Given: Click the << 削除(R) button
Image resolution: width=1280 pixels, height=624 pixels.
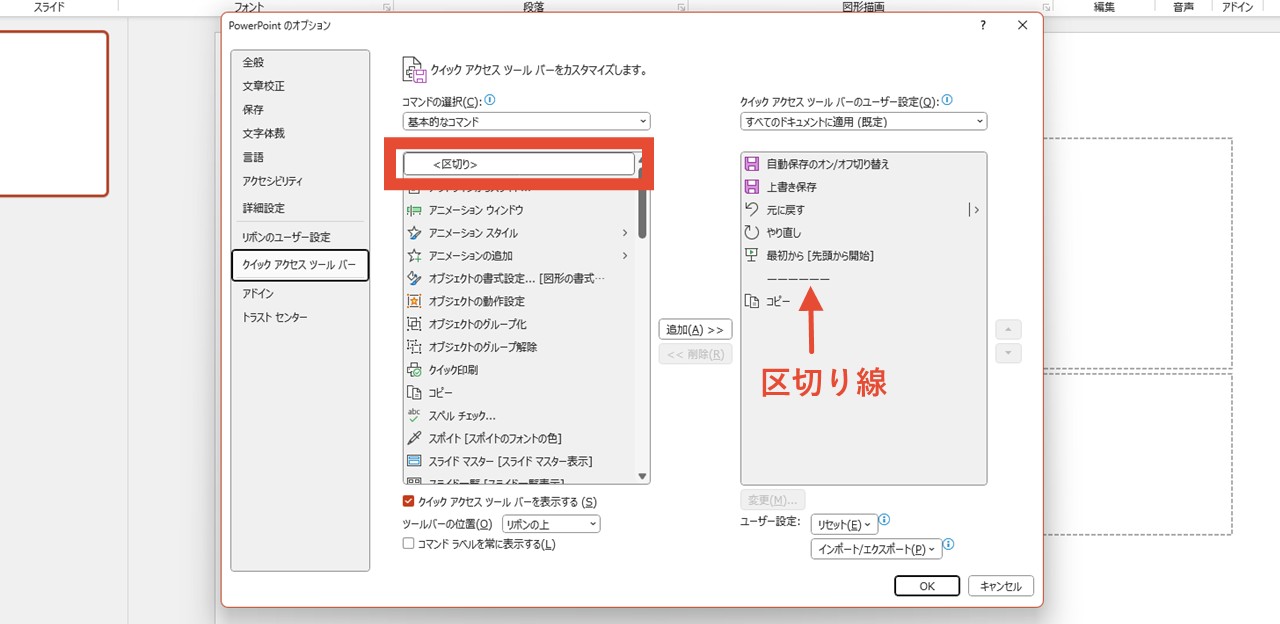Looking at the screenshot, I should pyautogui.click(x=695, y=354).
